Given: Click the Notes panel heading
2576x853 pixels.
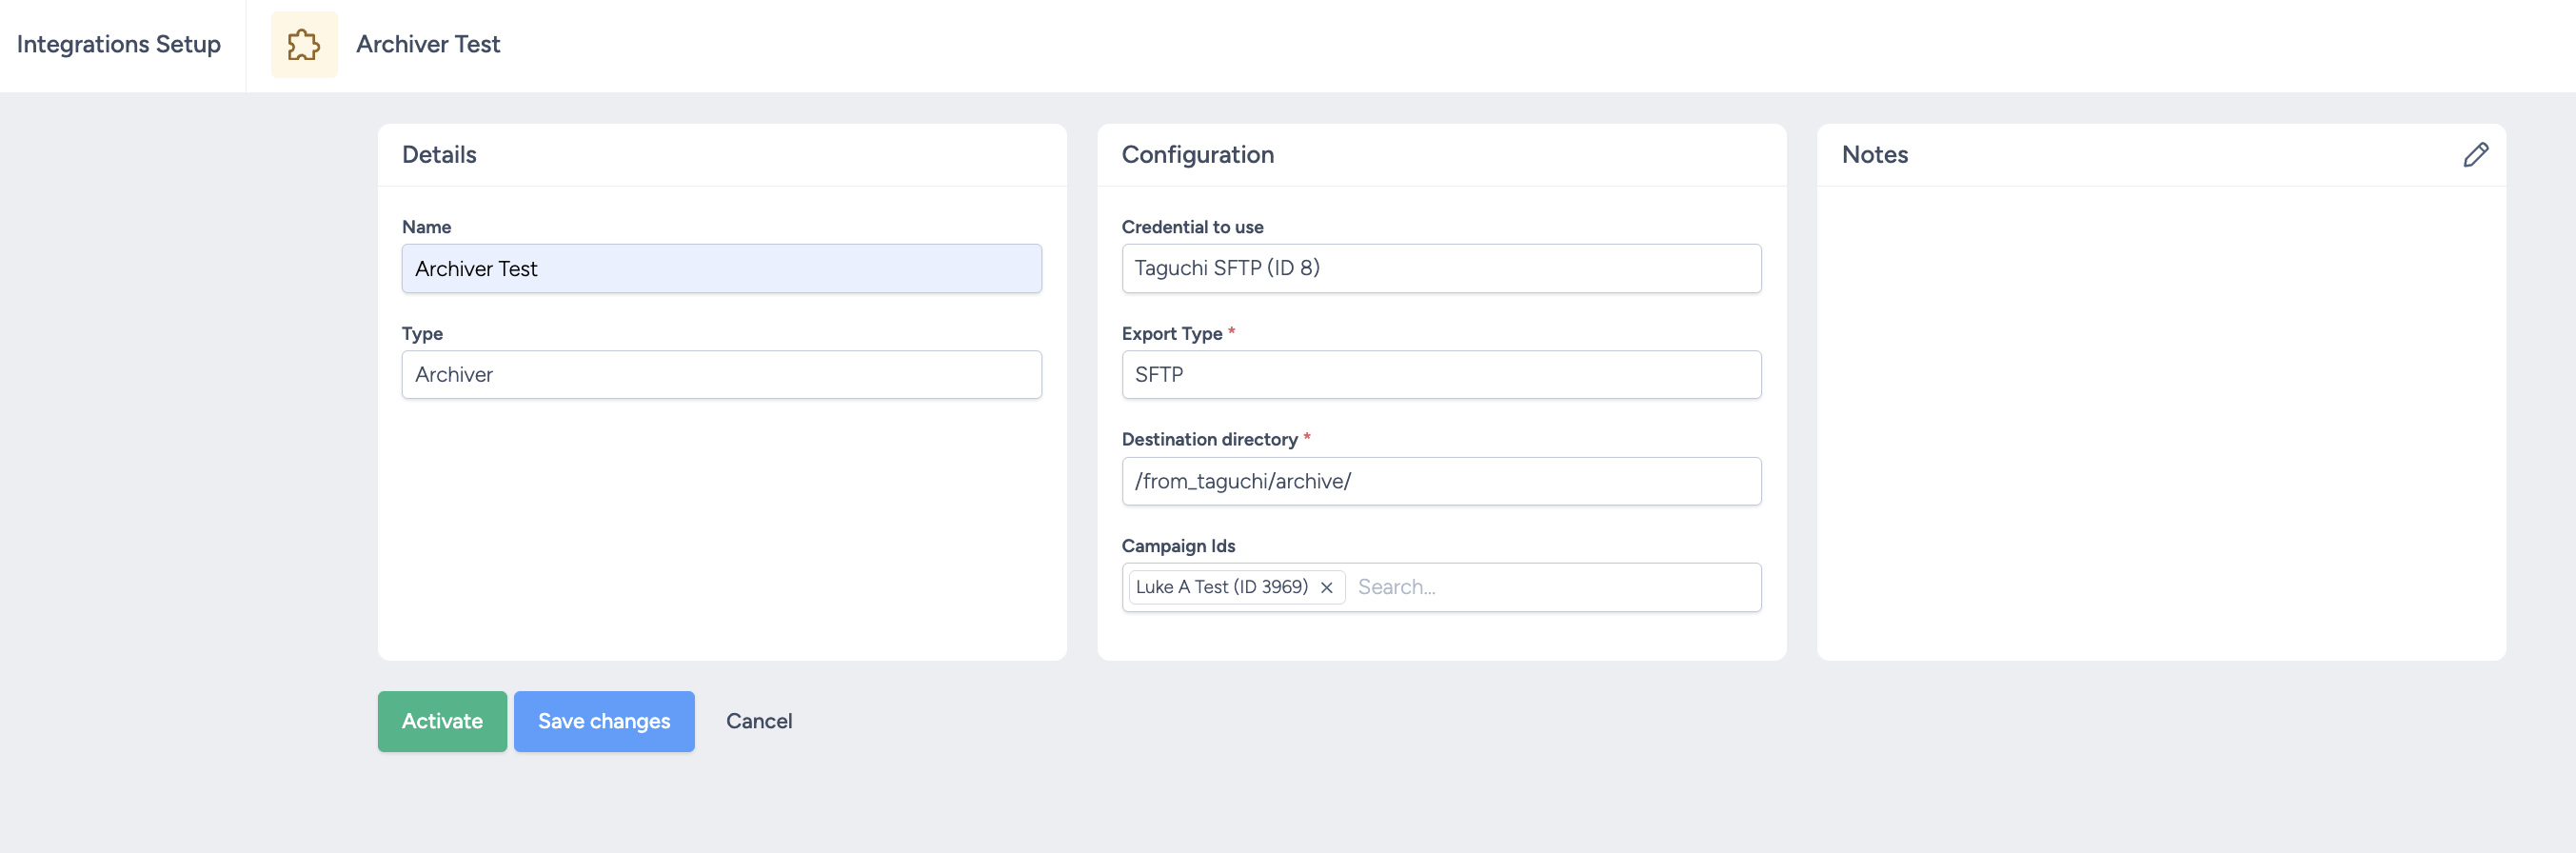Looking at the screenshot, I should click(x=1874, y=155).
